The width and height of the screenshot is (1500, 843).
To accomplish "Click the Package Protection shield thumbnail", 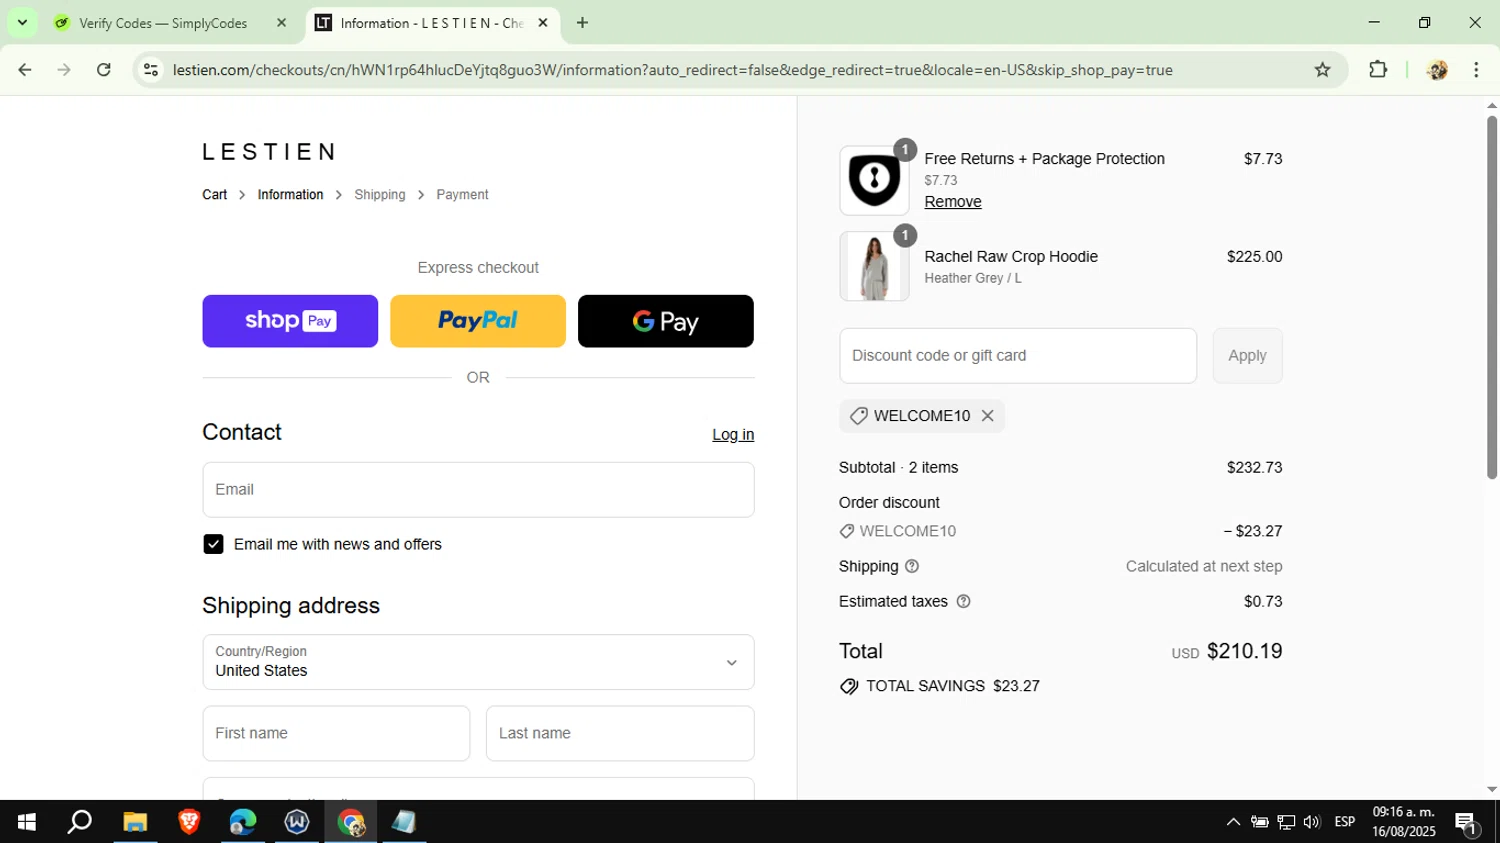I will click(x=874, y=181).
